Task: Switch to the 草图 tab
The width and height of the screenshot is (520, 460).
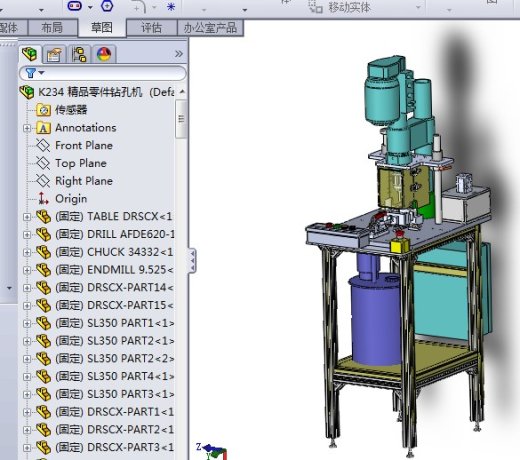Action: click(x=102, y=27)
